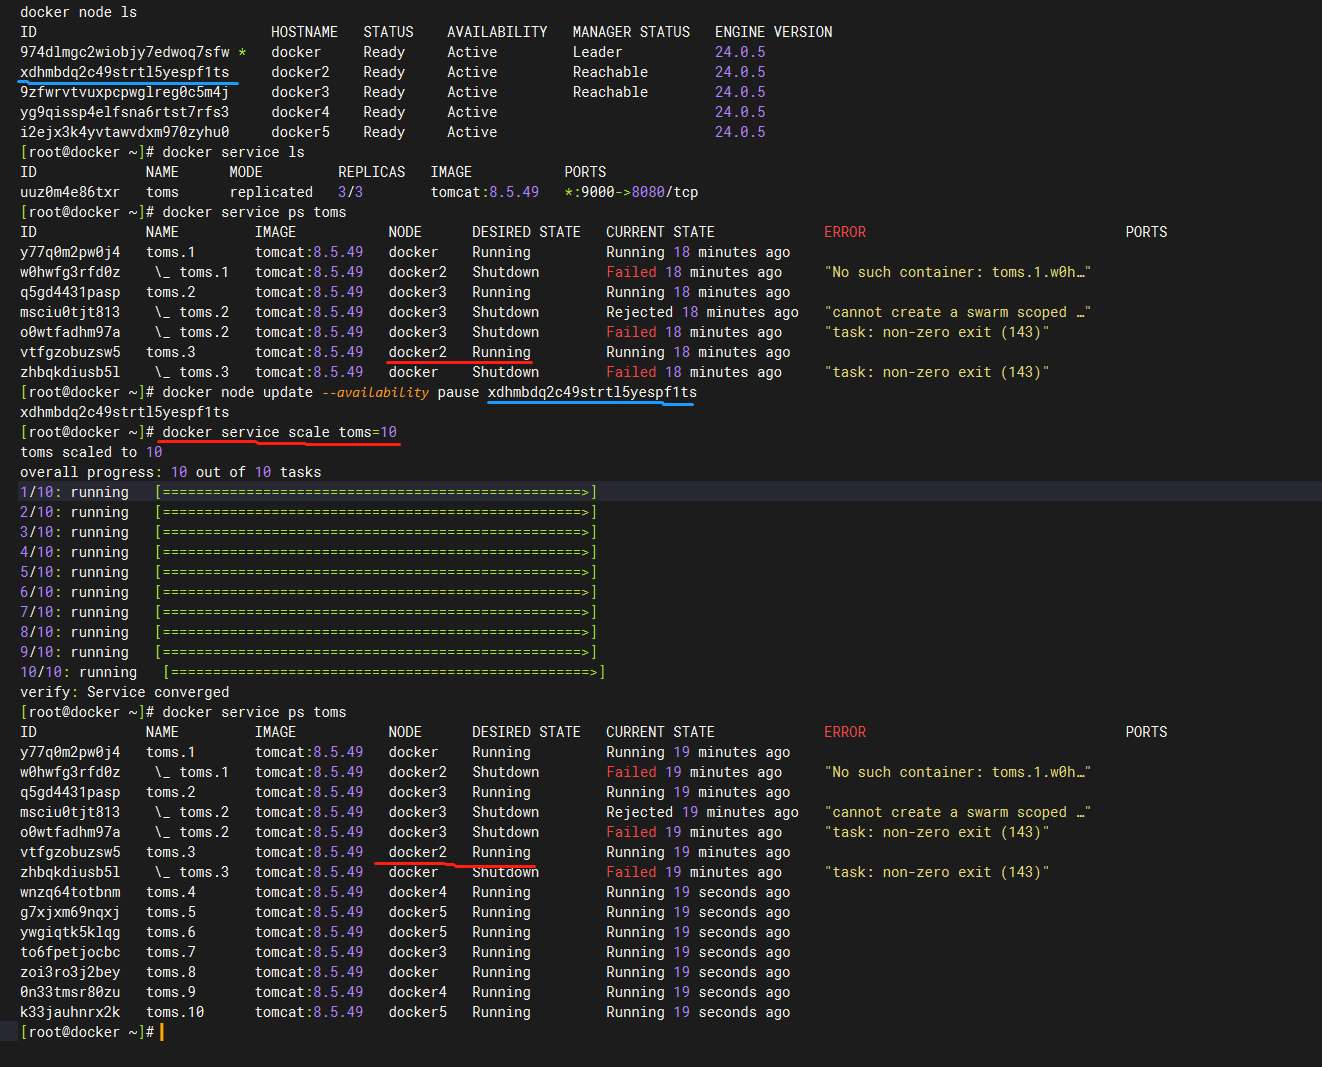Click the 3/3 replicas value
Image resolution: width=1322 pixels, height=1067 pixels.
pos(350,192)
